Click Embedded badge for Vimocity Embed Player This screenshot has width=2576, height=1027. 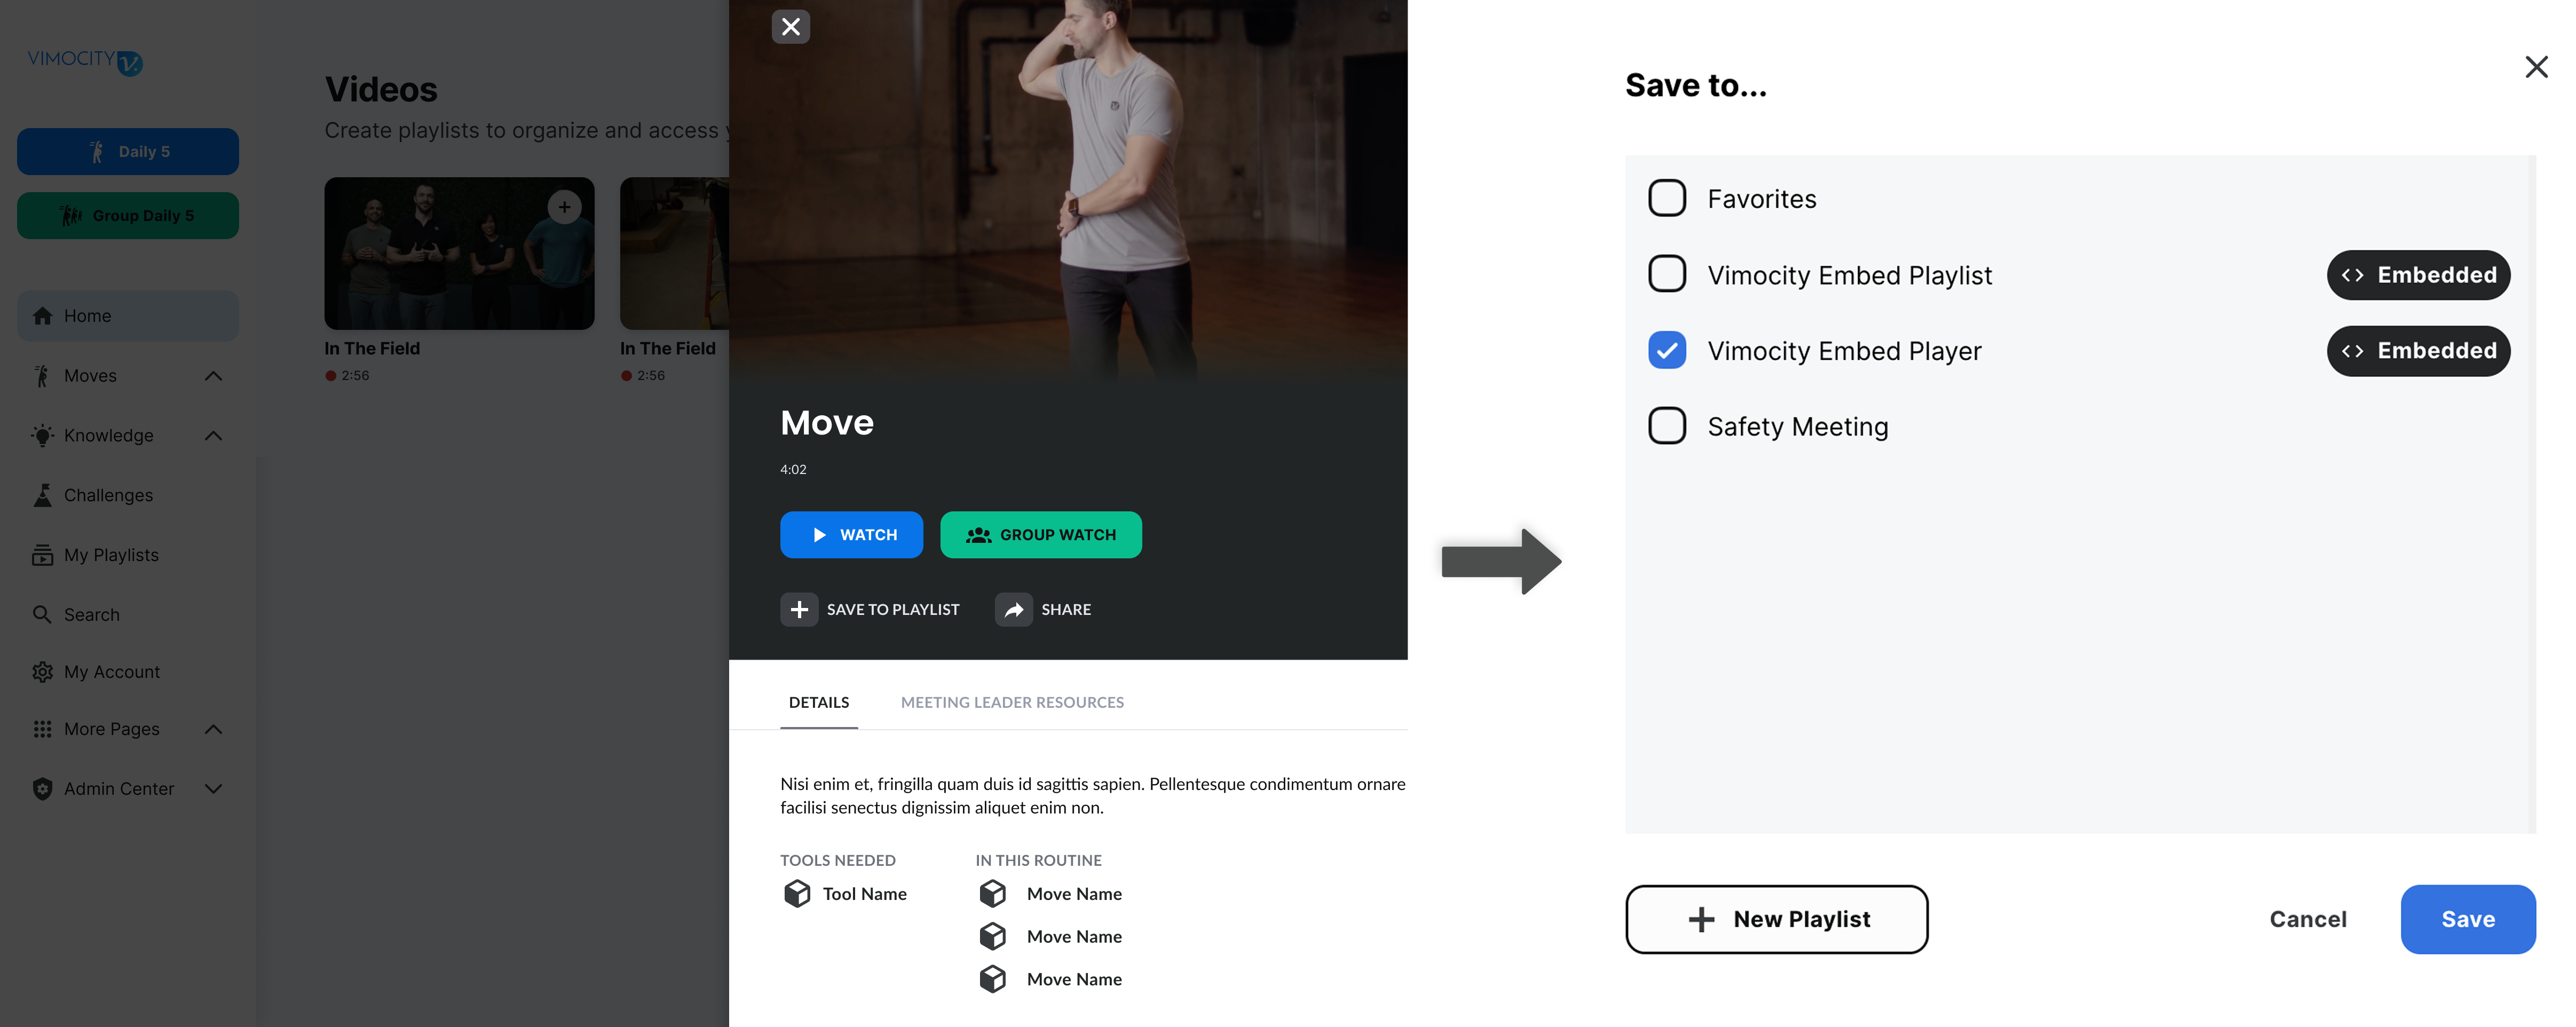[2418, 351]
